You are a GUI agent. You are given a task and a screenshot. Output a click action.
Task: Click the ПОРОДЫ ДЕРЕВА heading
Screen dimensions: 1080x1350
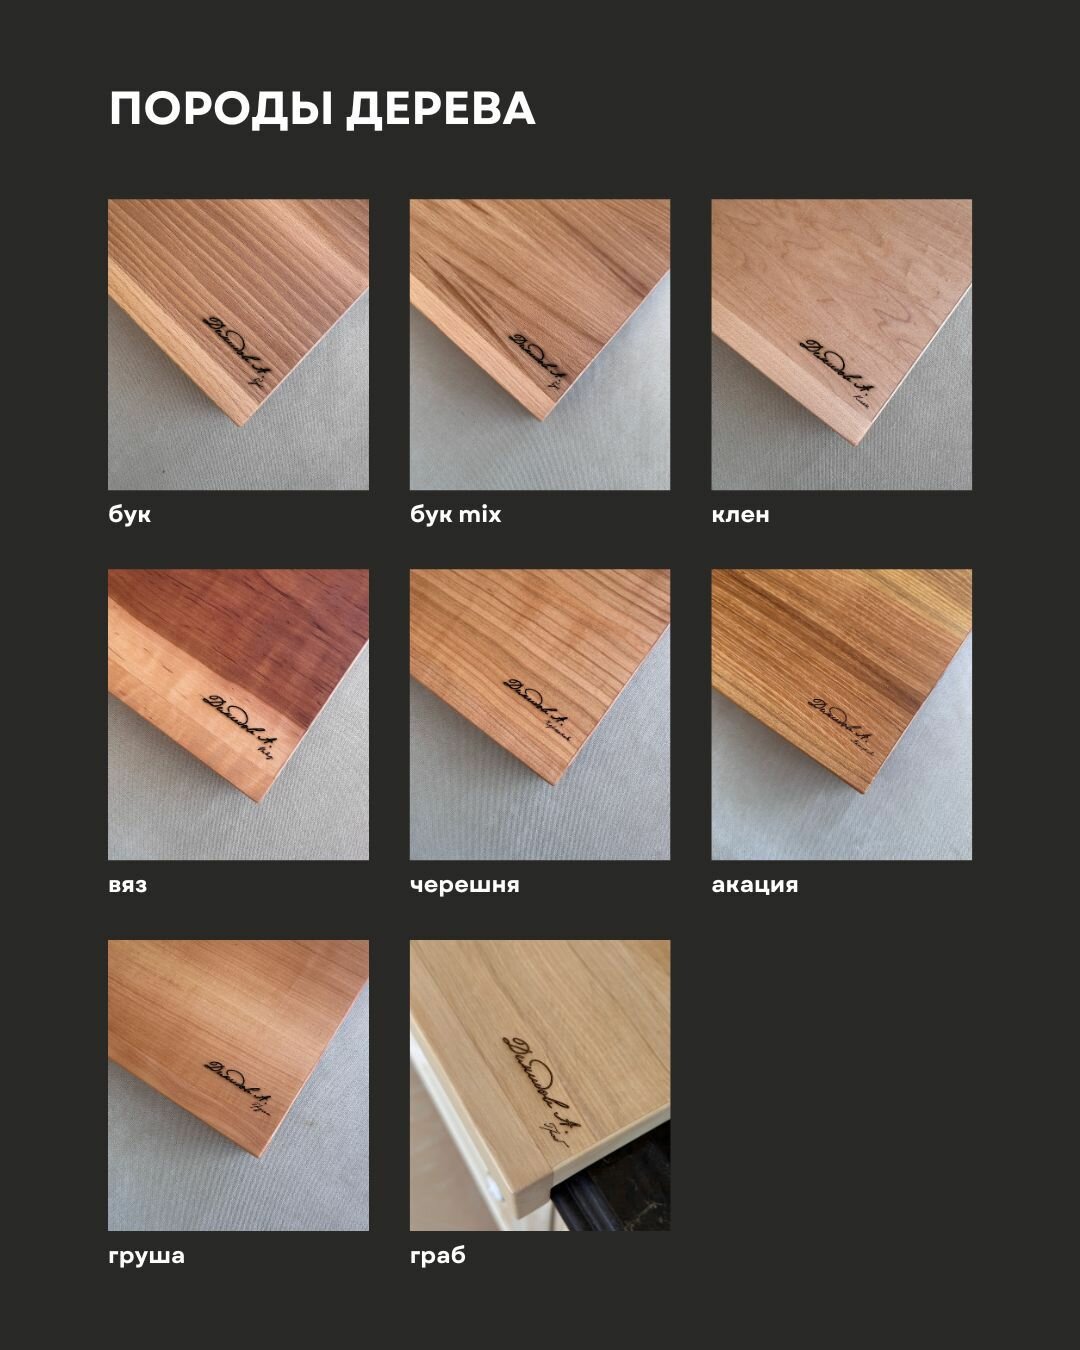322,109
